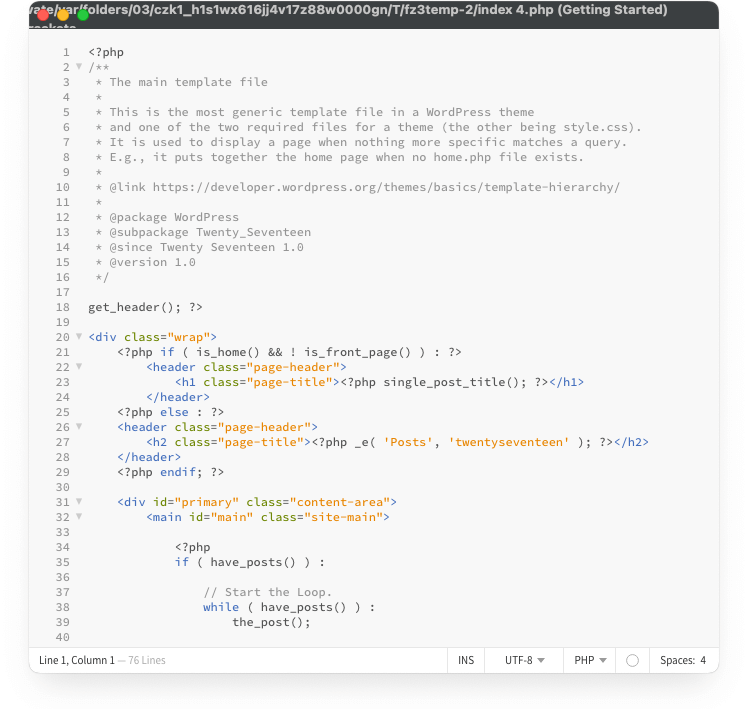Fold the second page-header block at line 26
This screenshot has width=750, height=709.
coord(79,427)
